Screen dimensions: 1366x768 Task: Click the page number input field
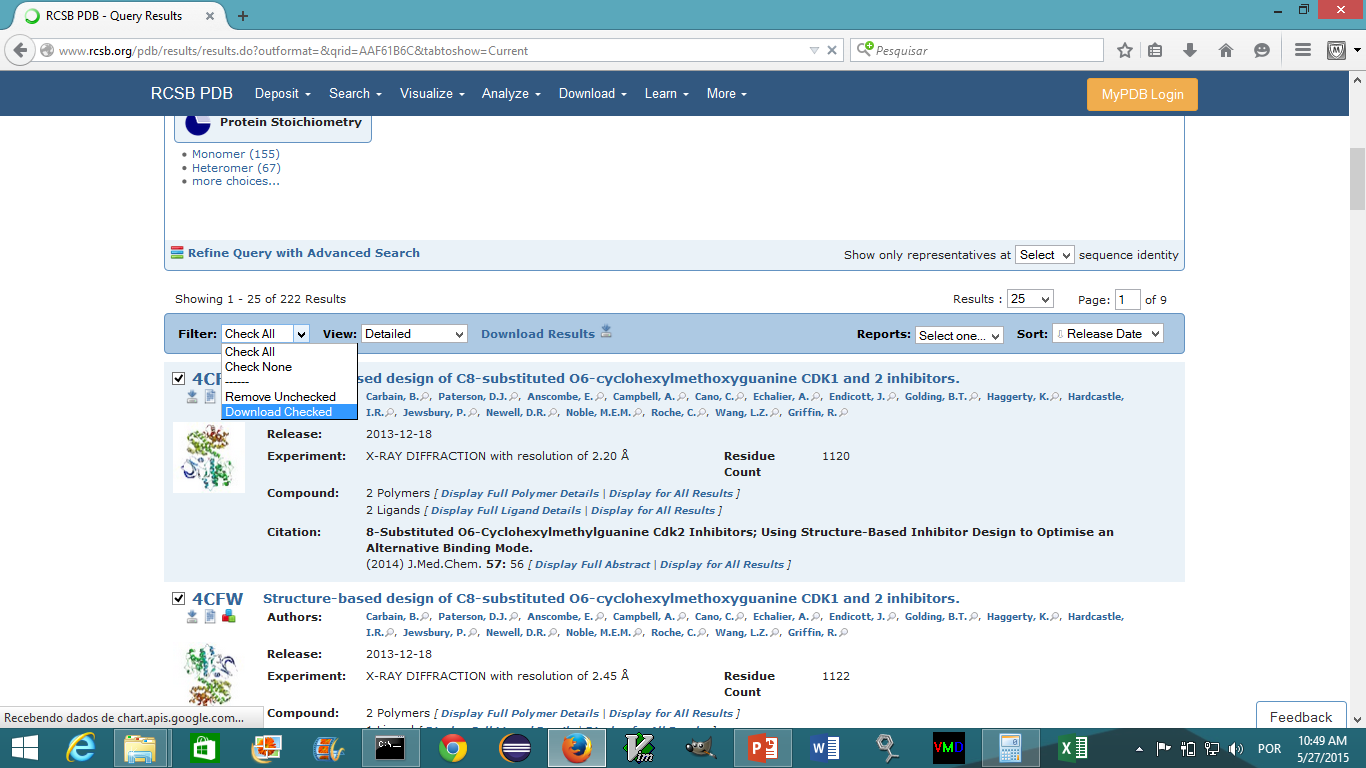1128,299
